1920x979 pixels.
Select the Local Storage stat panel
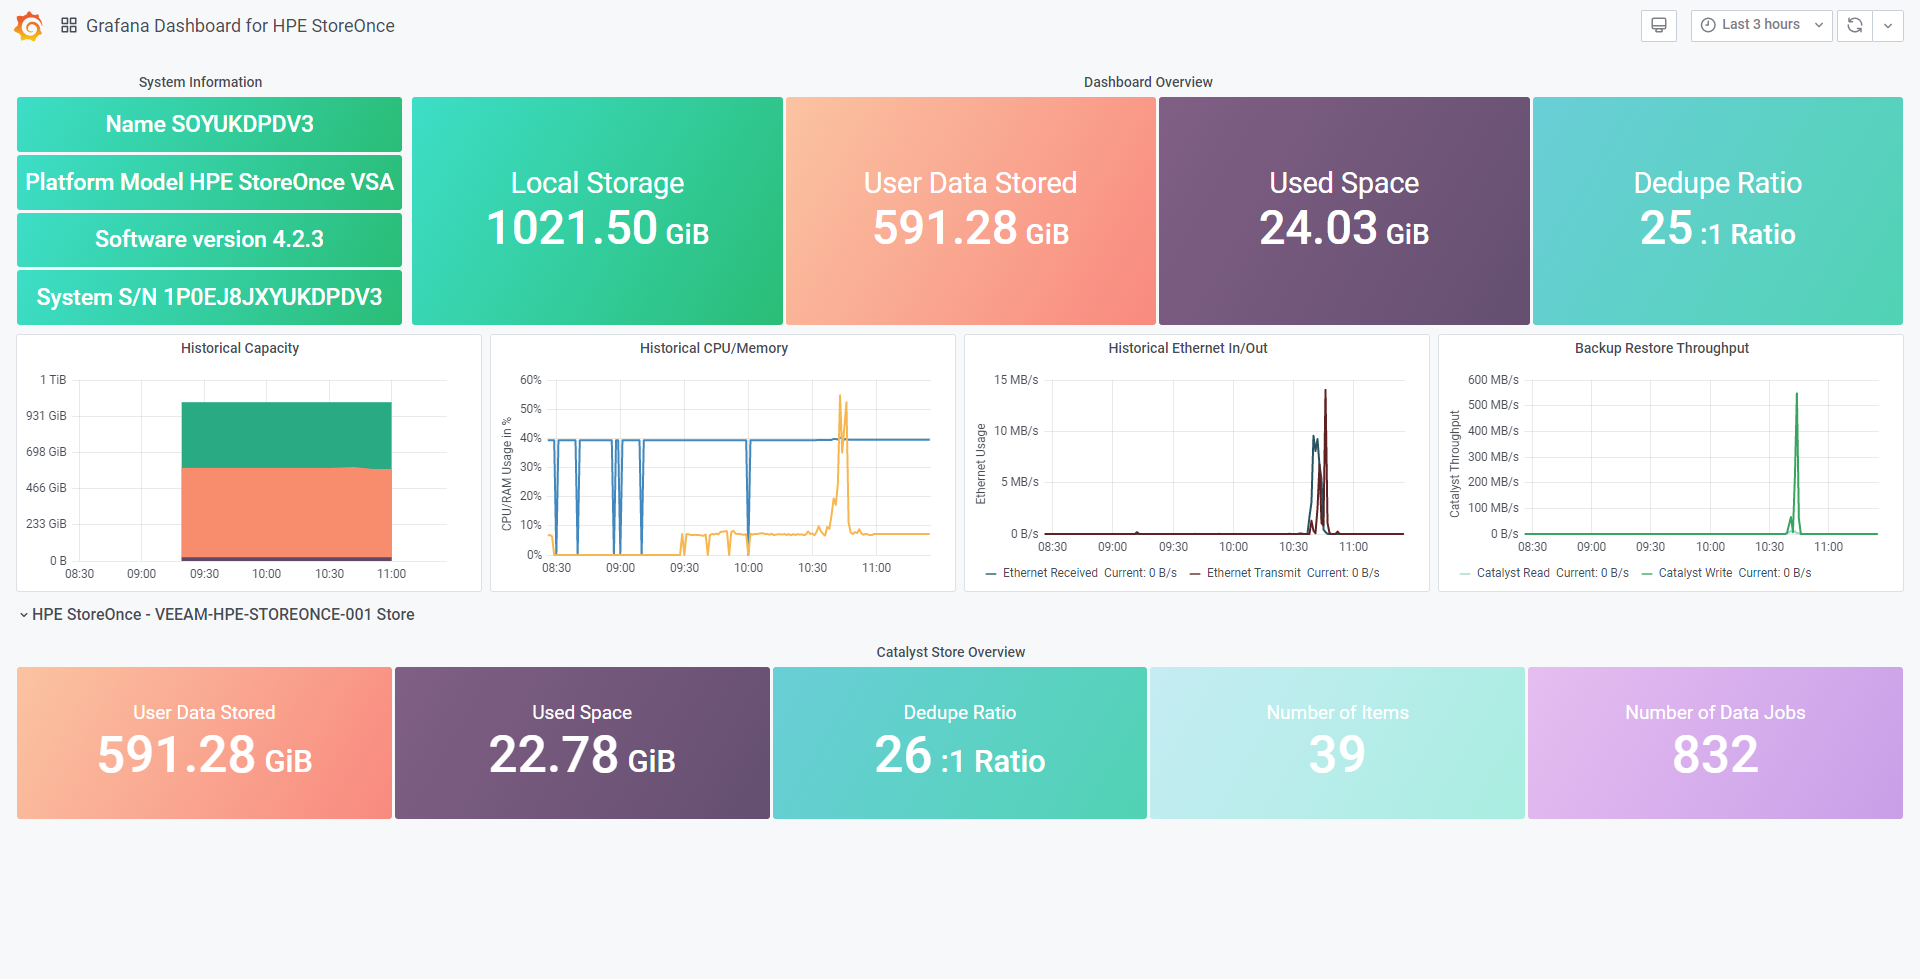click(597, 211)
